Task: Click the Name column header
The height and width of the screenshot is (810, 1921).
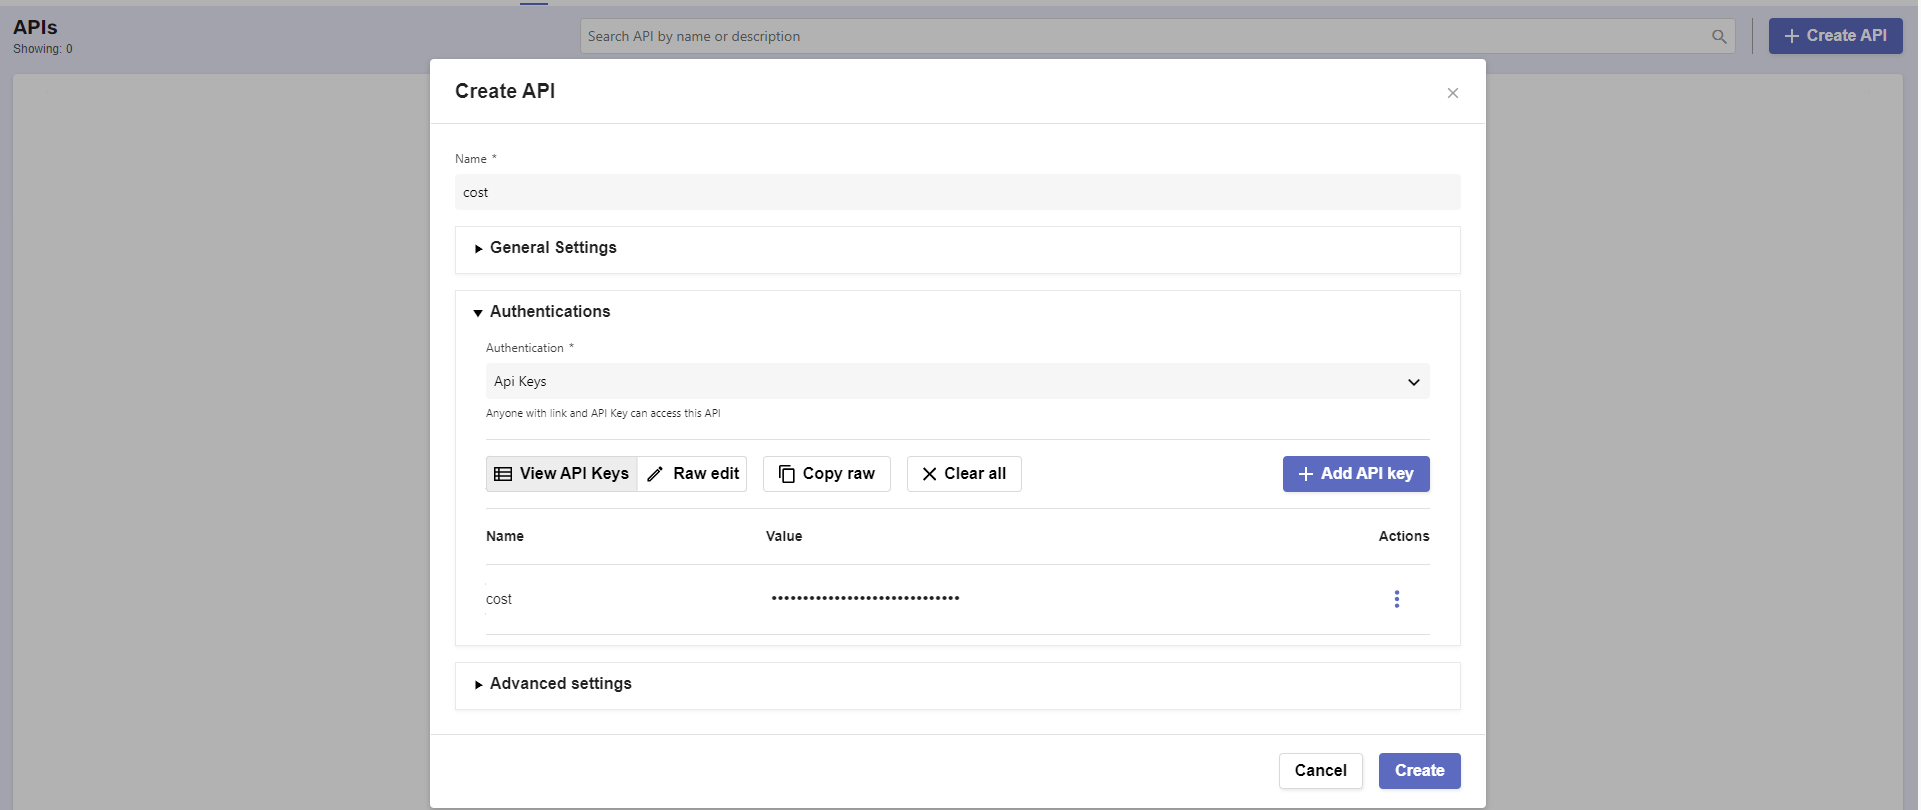Action: [x=505, y=537]
